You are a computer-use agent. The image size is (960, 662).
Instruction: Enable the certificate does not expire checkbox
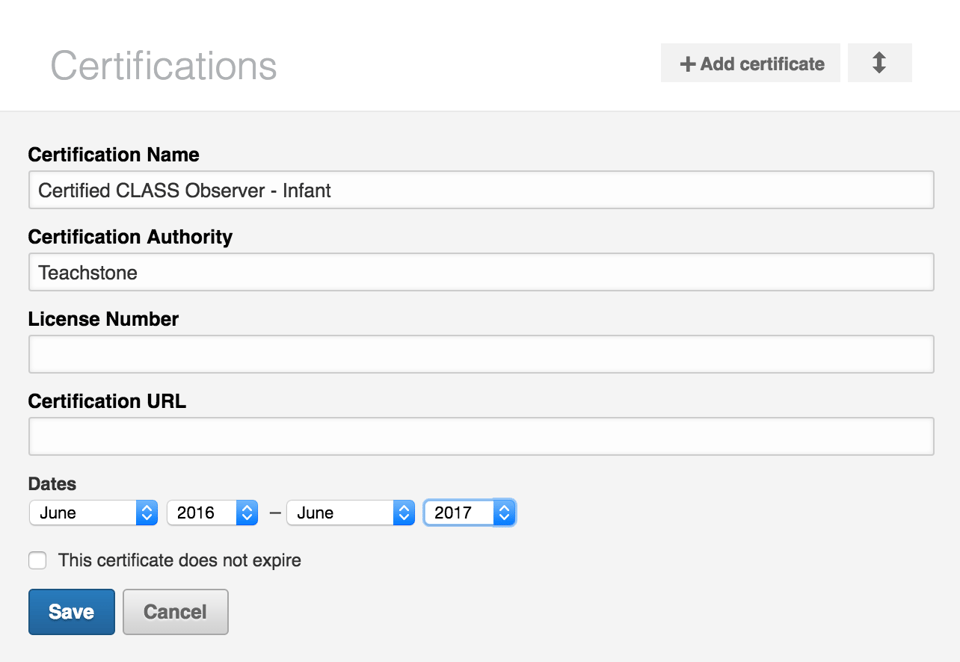point(38,560)
